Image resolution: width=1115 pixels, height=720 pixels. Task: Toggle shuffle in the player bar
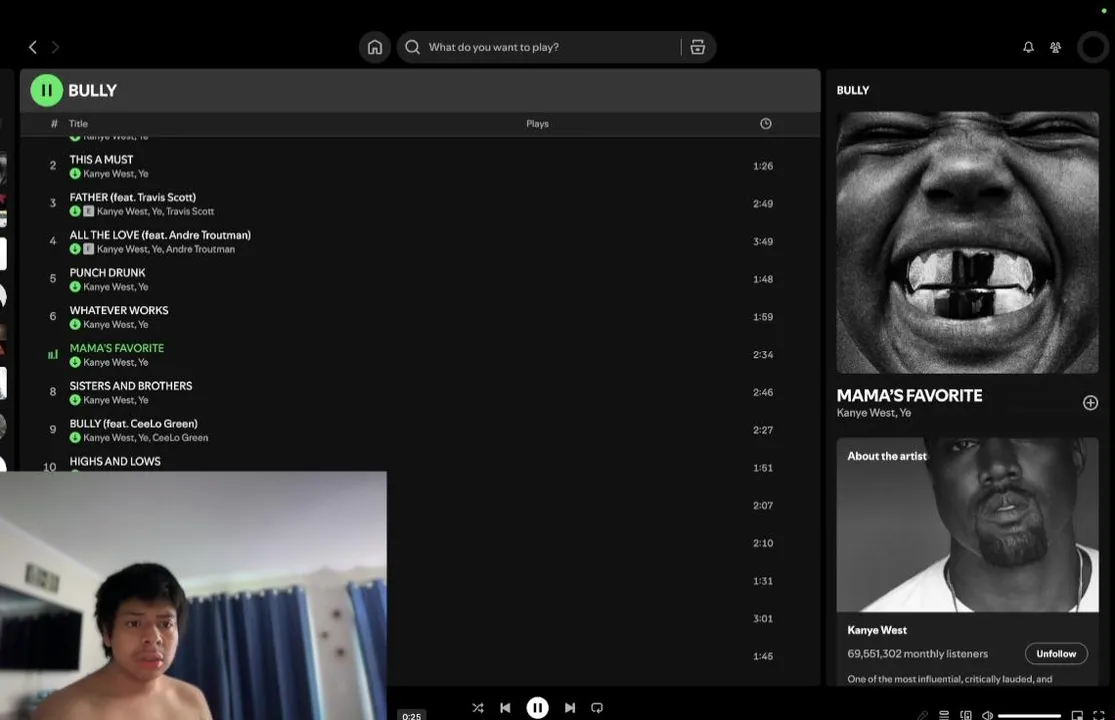coord(478,708)
